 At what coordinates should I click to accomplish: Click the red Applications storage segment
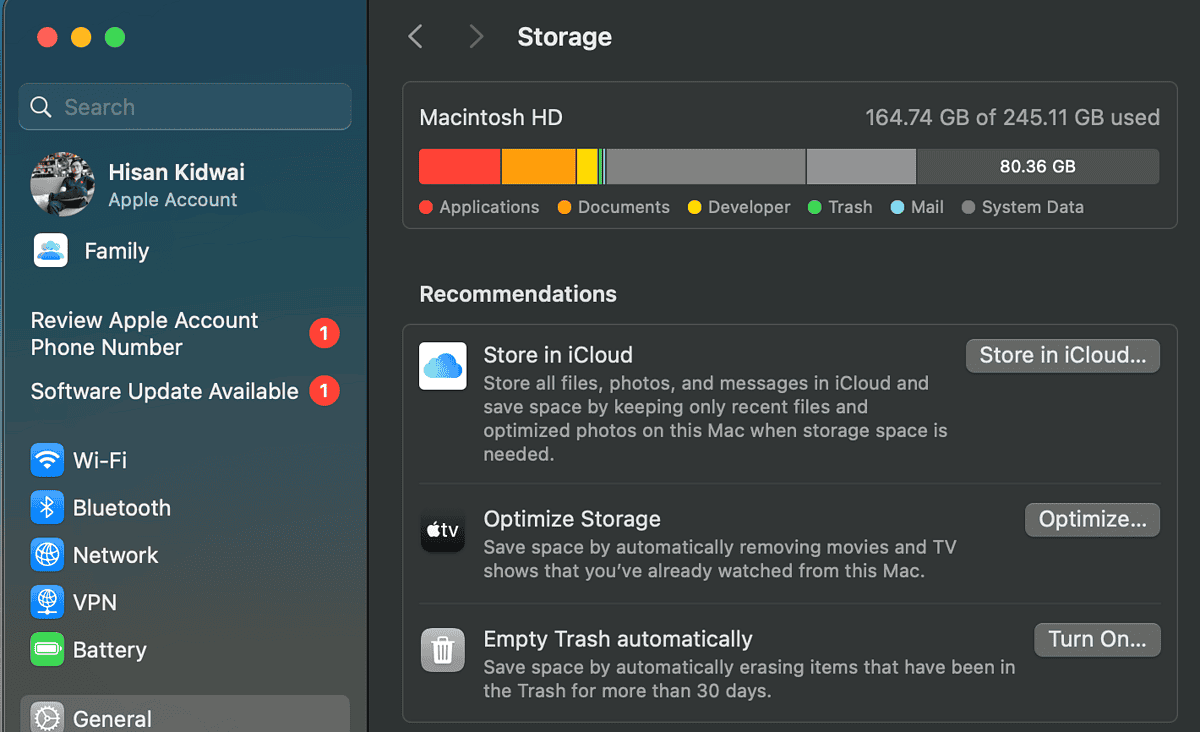tap(459, 166)
